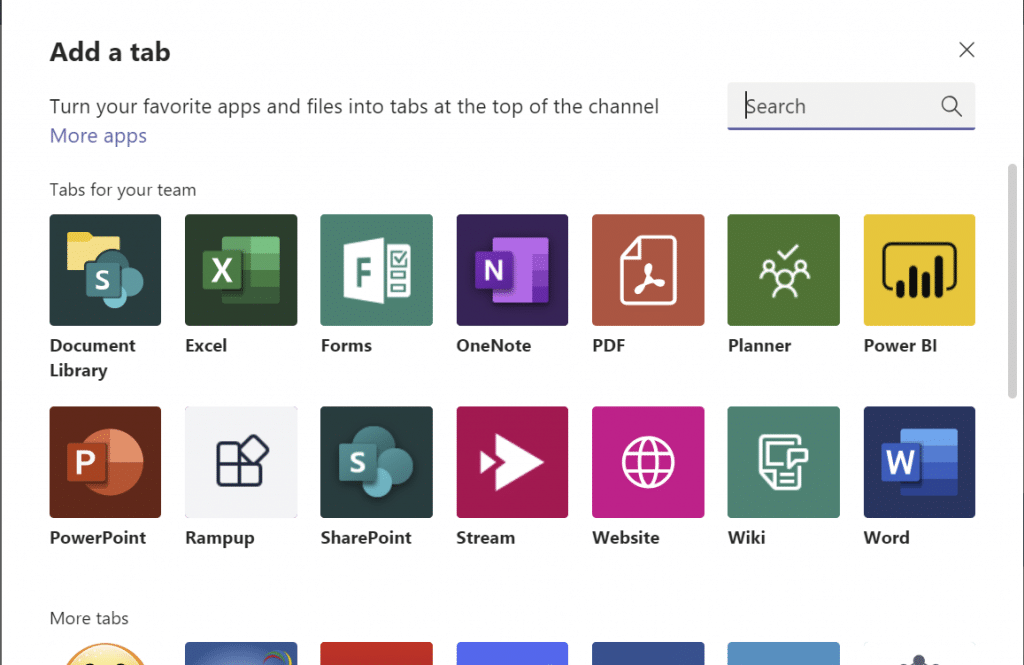Click the Stream label text
1024x665 pixels.
[485, 538]
